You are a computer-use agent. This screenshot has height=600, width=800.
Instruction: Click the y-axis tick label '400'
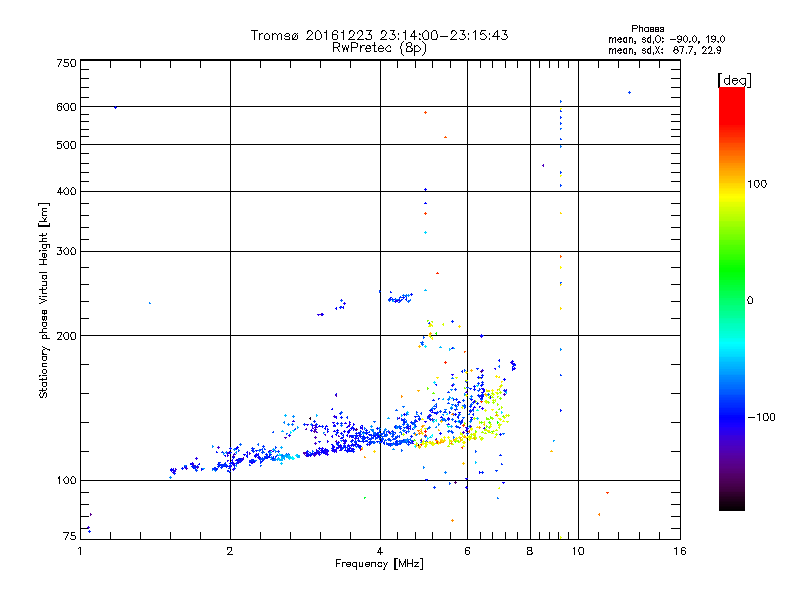[x=66, y=192]
